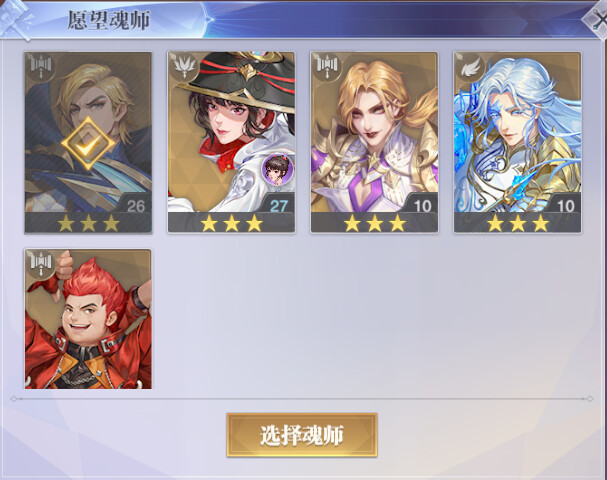Click the hammer emblem beside the 愿望魂师 title
This screenshot has width=607, height=480.
(x=15, y=19)
